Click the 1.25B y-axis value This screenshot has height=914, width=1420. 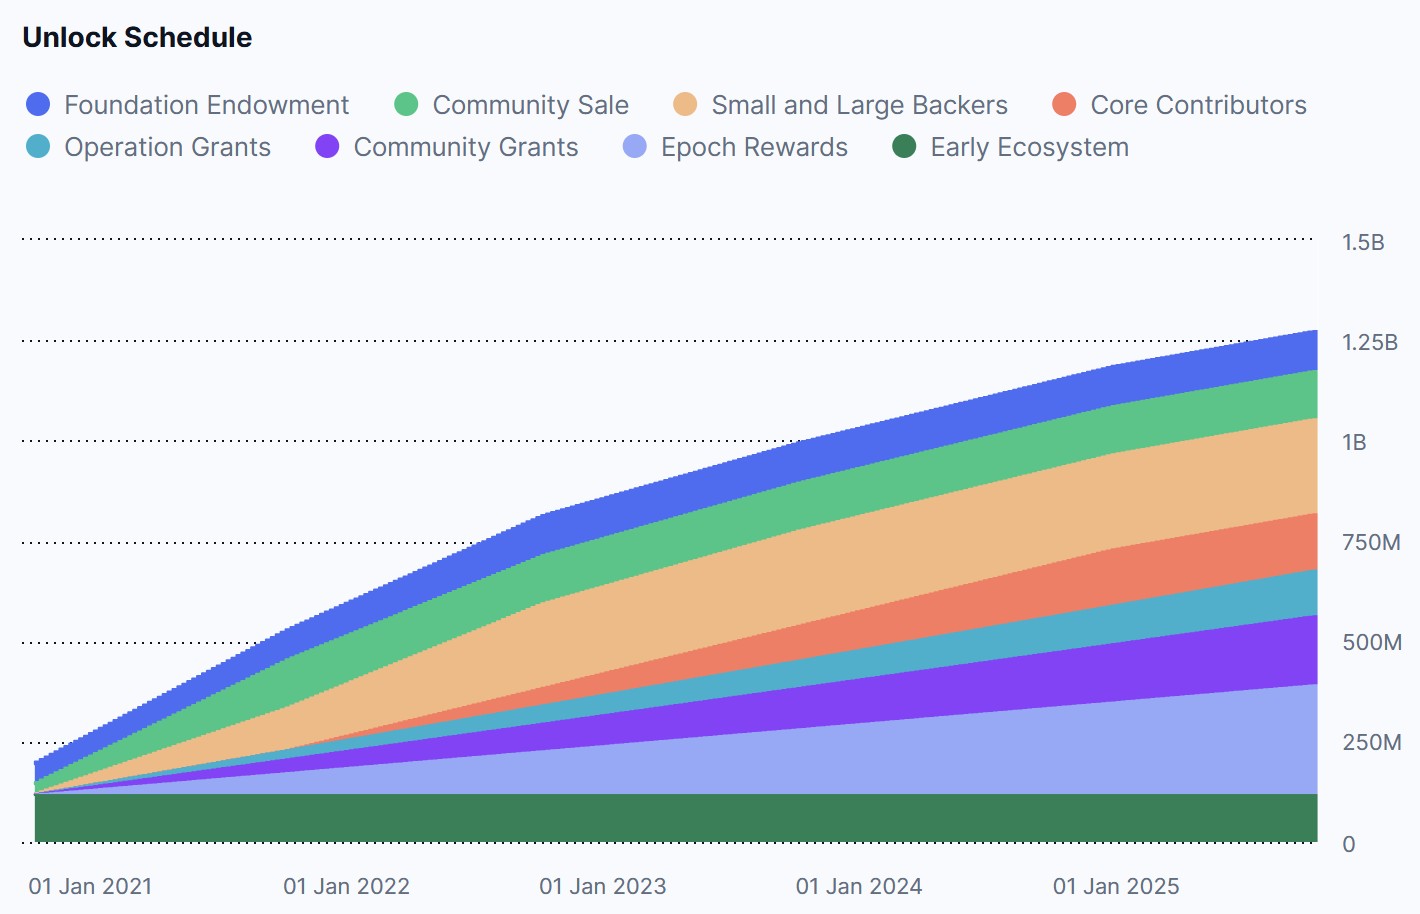[x=1370, y=342]
